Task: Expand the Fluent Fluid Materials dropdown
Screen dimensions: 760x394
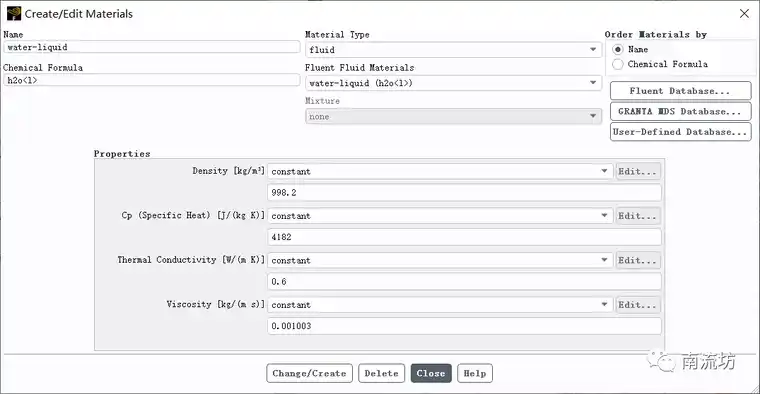Action: click(x=453, y=83)
